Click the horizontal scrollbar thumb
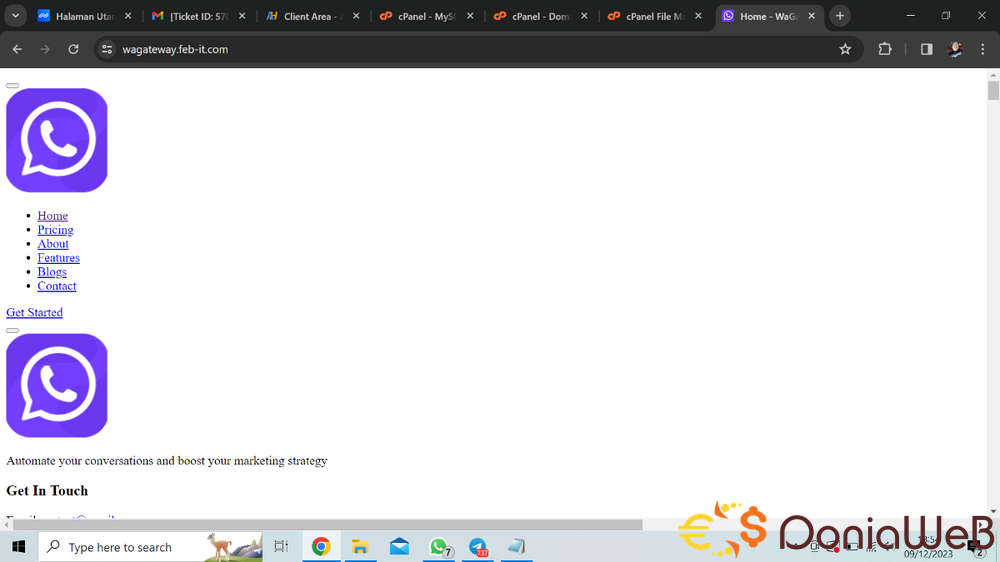The height and width of the screenshot is (562, 1000). (328, 524)
